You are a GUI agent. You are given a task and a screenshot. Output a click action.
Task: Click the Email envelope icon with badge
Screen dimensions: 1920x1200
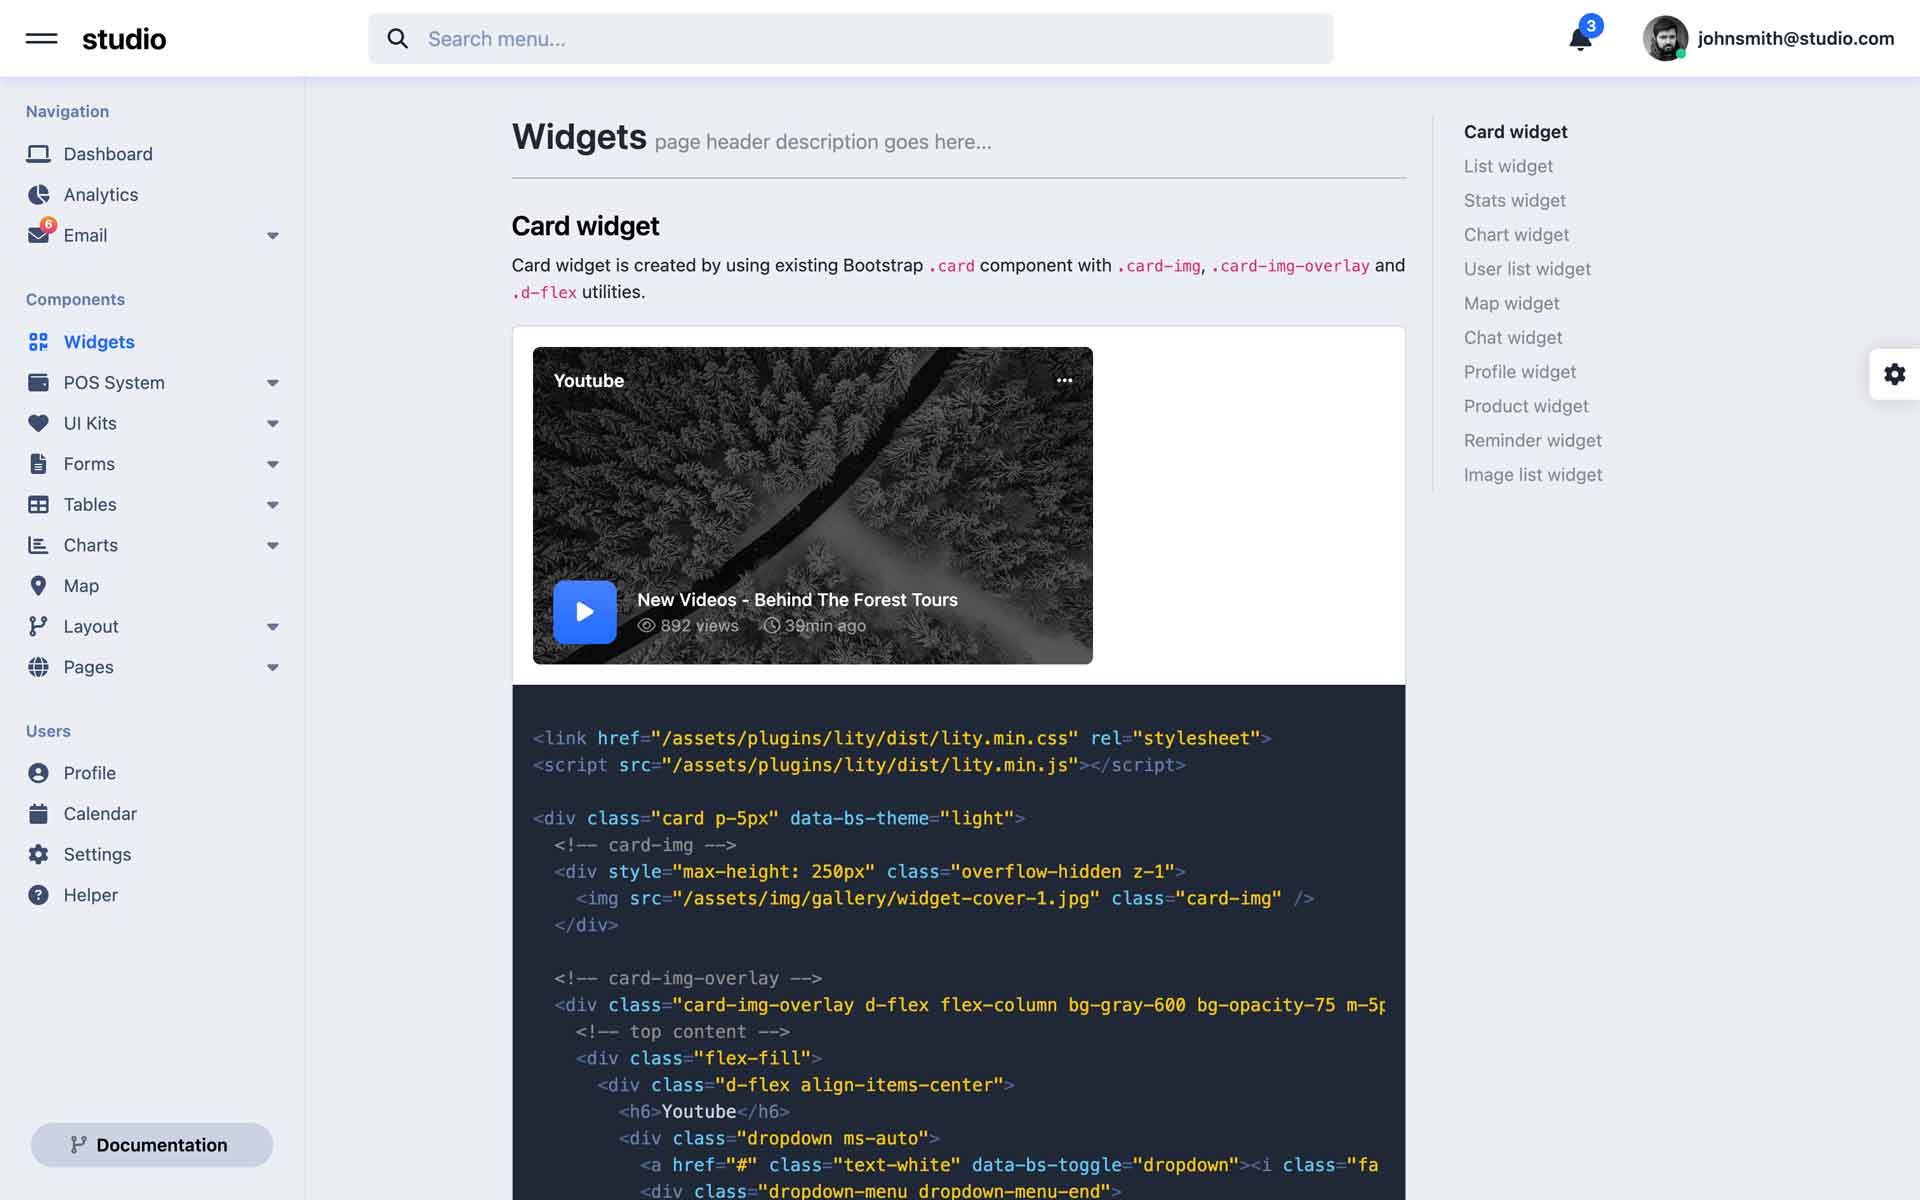coord(38,236)
